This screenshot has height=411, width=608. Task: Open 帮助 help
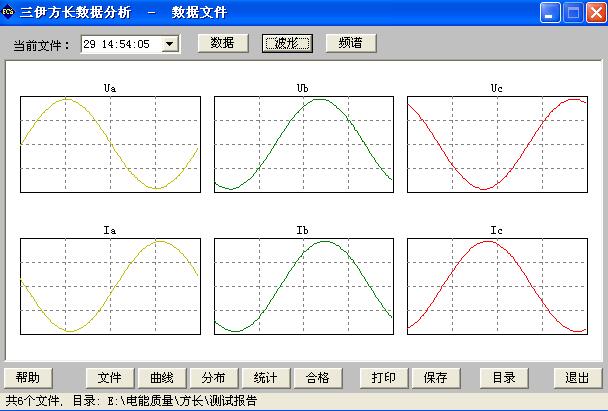click(28, 378)
